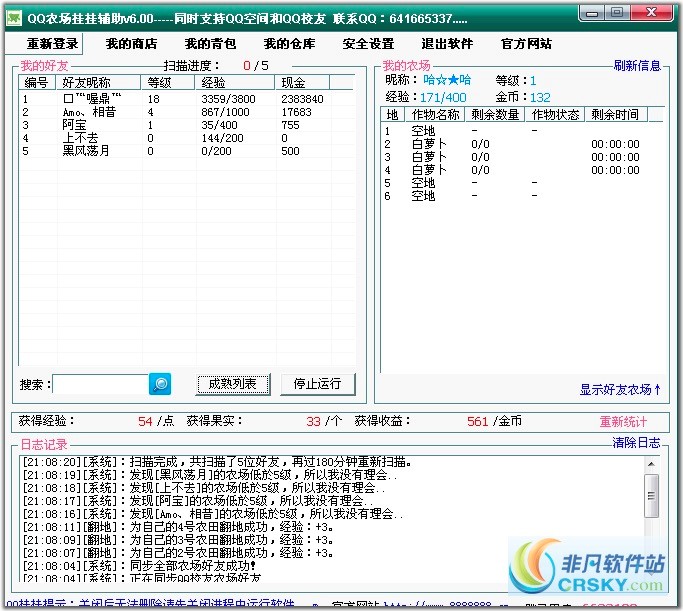The width and height of the screenshot is (683, 611).
Task: Expand 显示好友农场 link
Action: point(620,389)
